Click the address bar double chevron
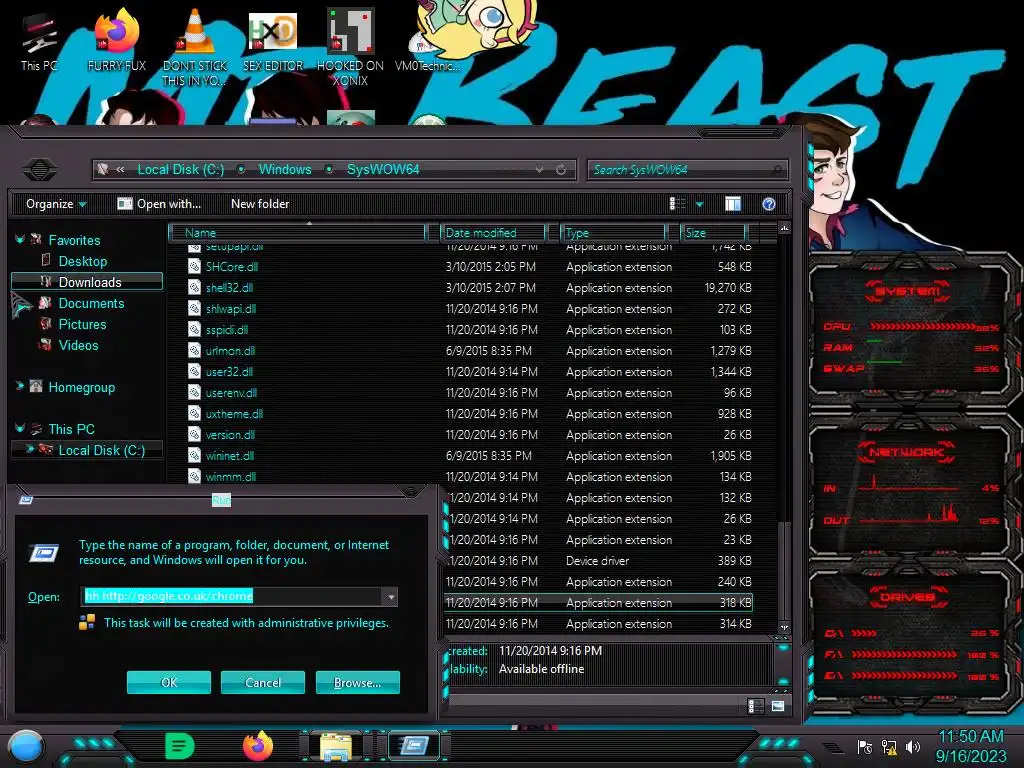The width and height of the screenshot is (1024, 768). tap(120, 170)
